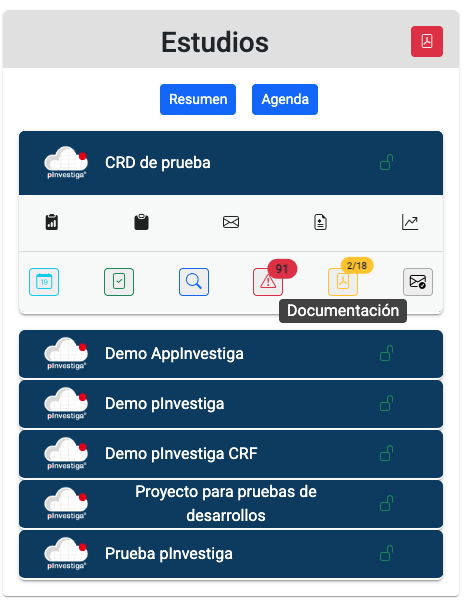Open the blue magnifier search icon

point(194,282)
